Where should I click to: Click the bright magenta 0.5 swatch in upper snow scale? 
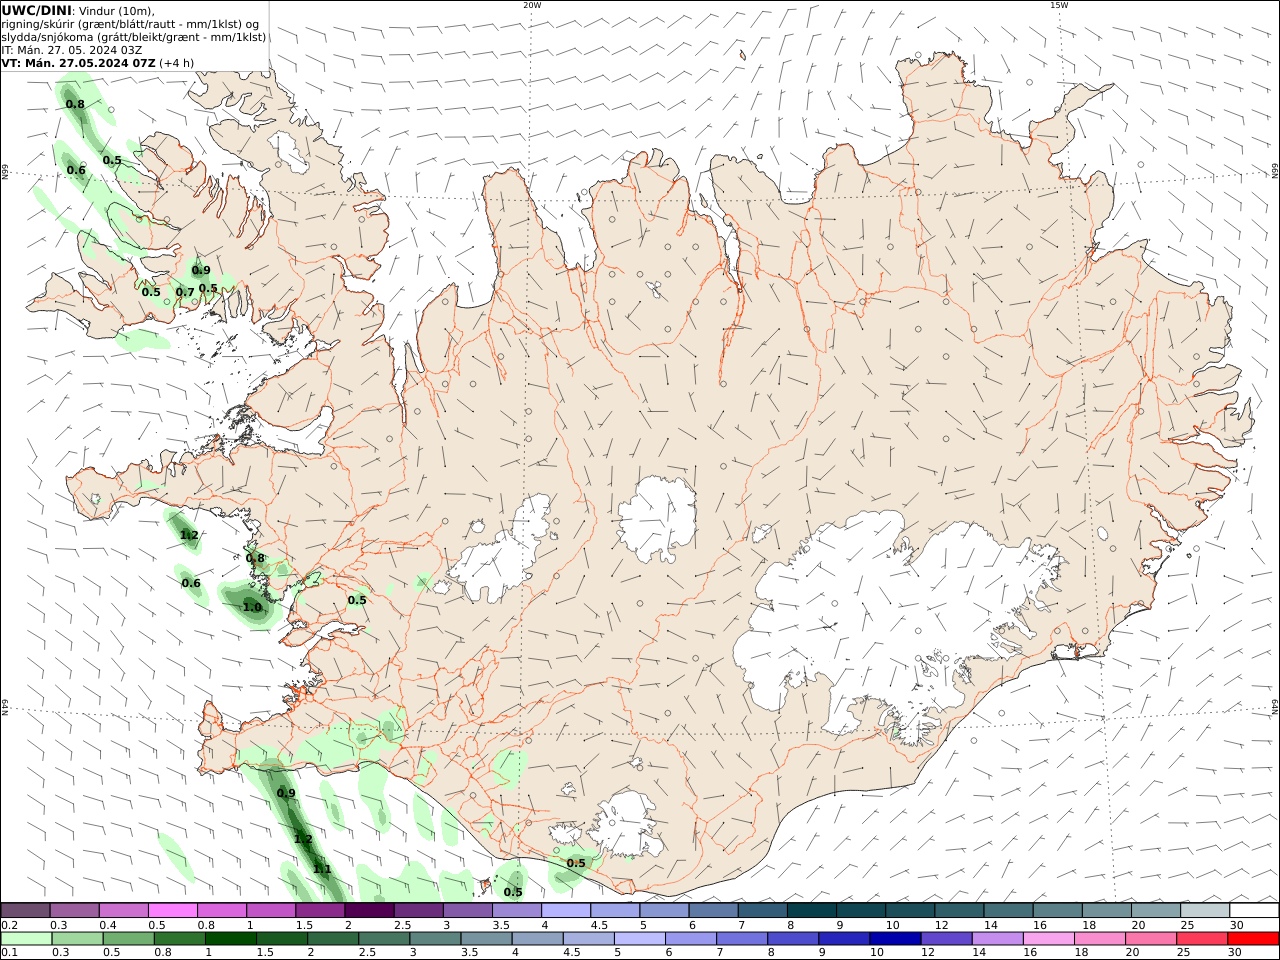172,910
